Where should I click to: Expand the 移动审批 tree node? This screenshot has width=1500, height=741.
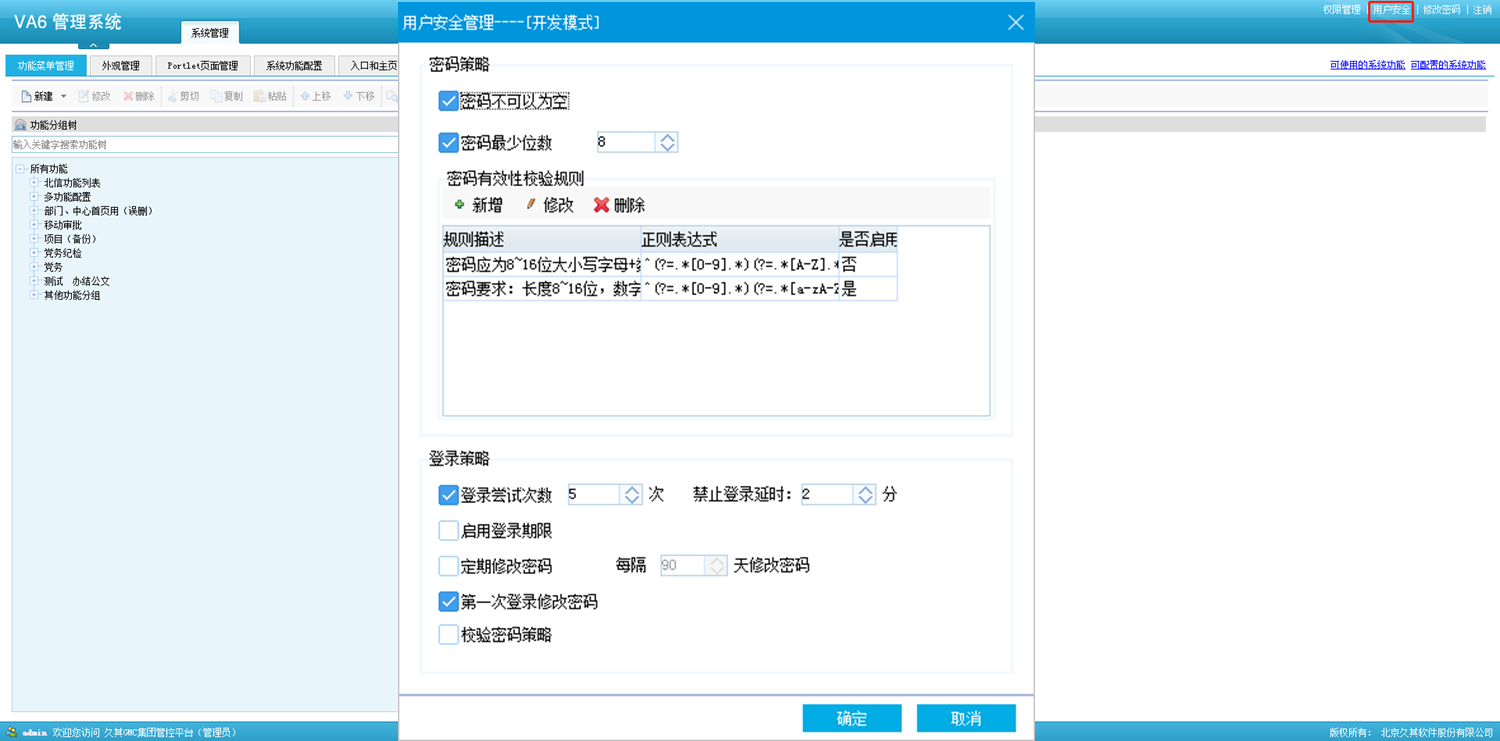34,225
